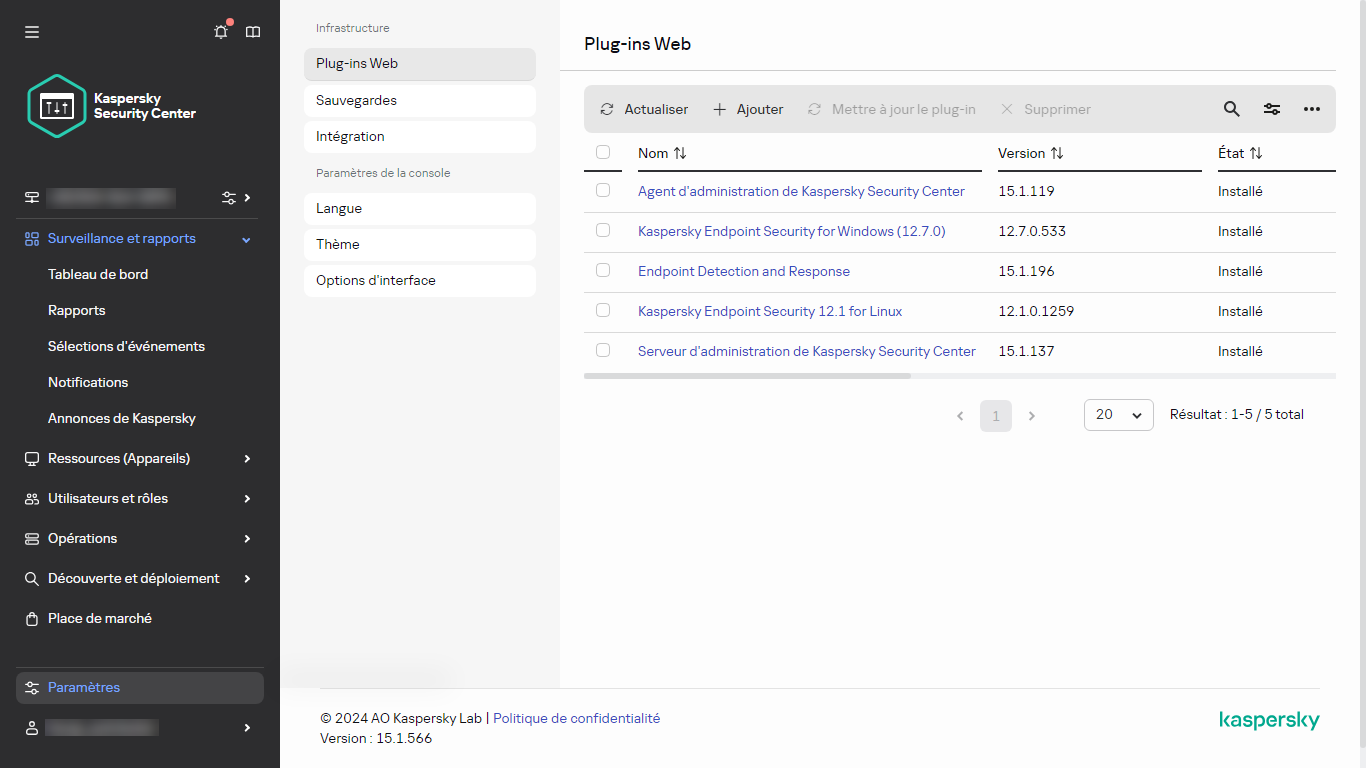Click the Découverte et déploiement magnifier icon

point(32,578)
